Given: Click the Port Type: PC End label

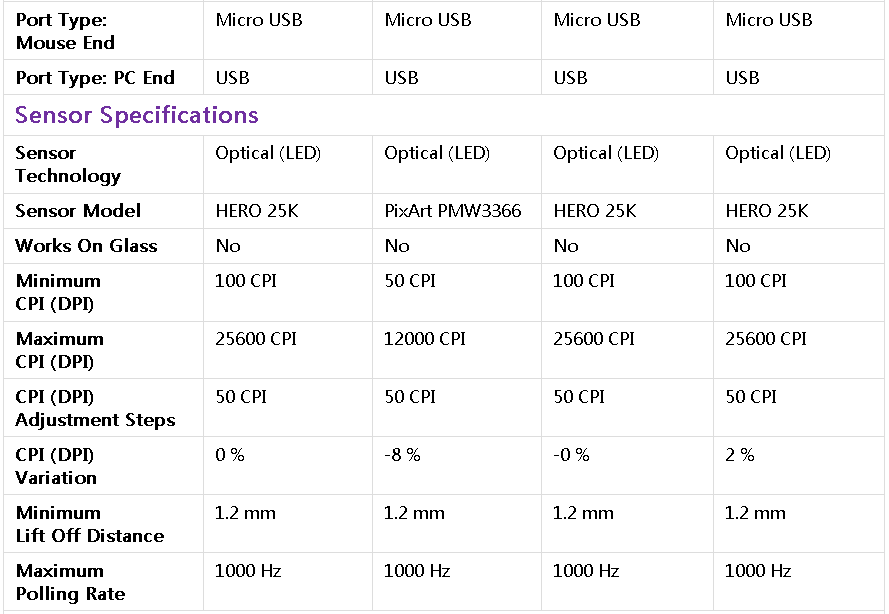Looking at the screenshot, I should 95,78.
